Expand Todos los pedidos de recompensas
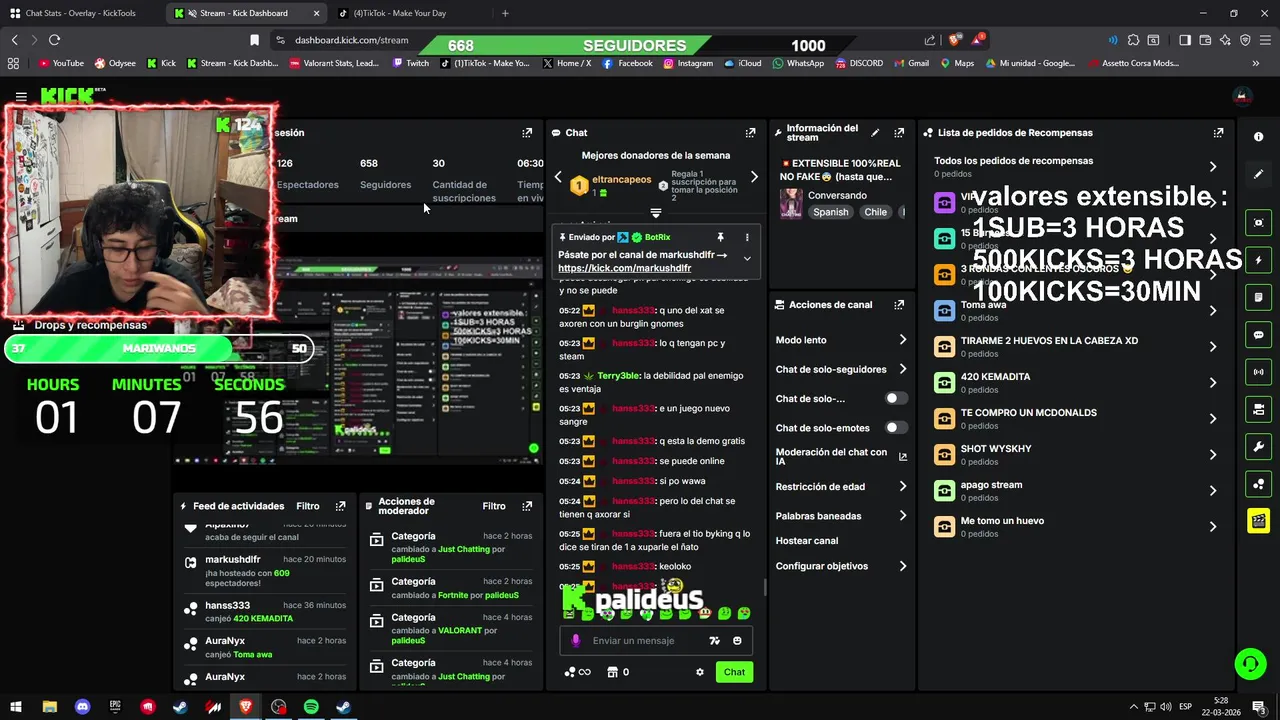 pyautogui.click(x=1213, y=167)
